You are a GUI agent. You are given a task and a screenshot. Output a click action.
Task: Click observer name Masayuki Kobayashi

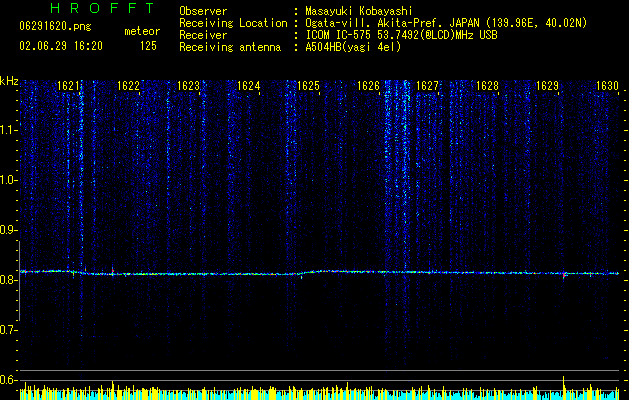click(359, 11)
